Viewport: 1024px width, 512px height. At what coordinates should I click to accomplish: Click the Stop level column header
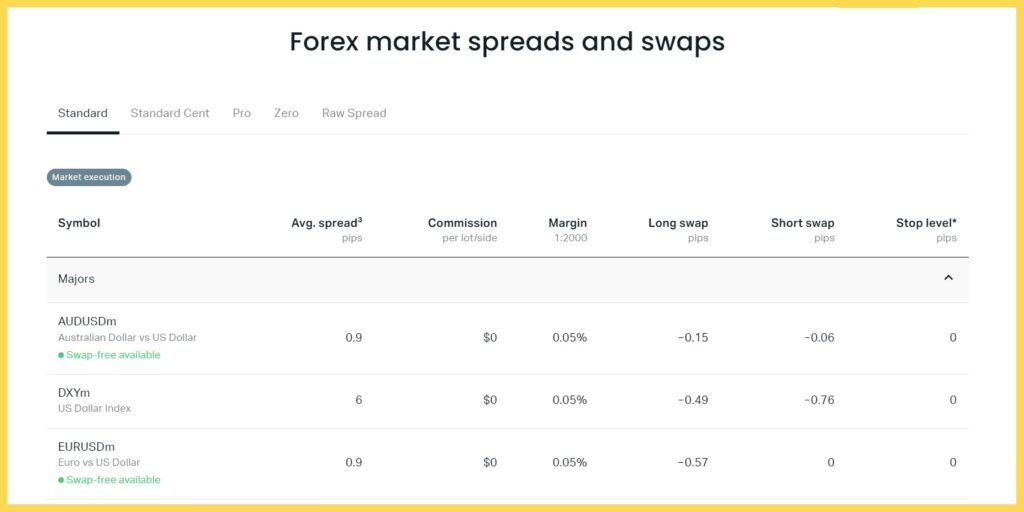[x=926, y=223]
